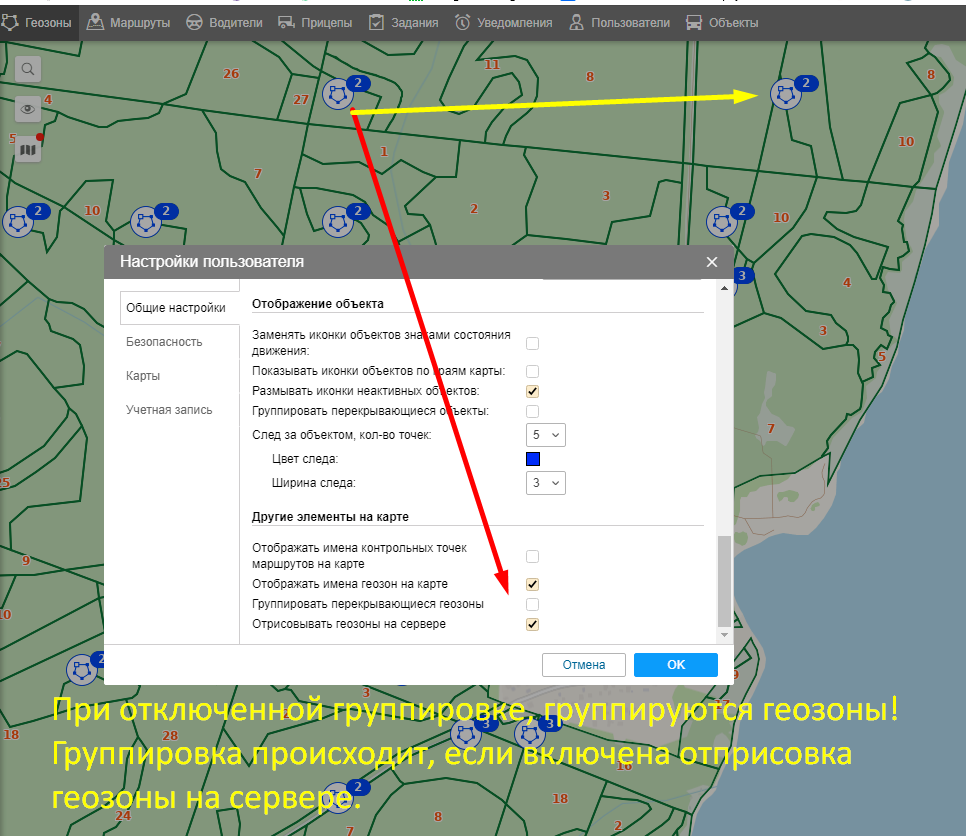Screen dimensions: 966x836
Task: Click the Отмена cancel button
Action: (x=584, y=665)
